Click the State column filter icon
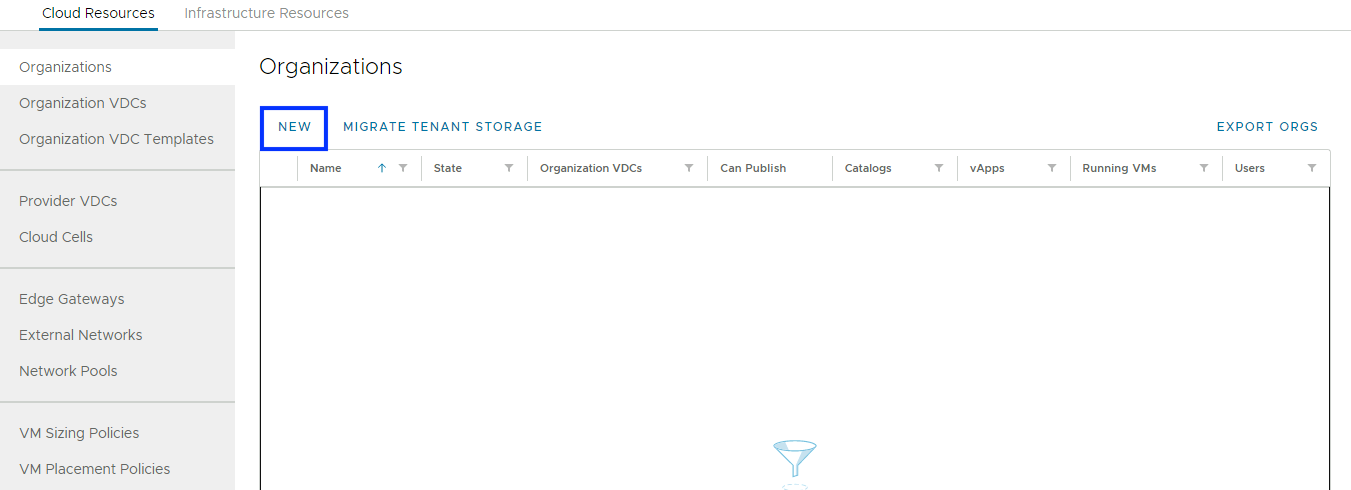Screen dimensions: 1351x490 pos(509,168)
